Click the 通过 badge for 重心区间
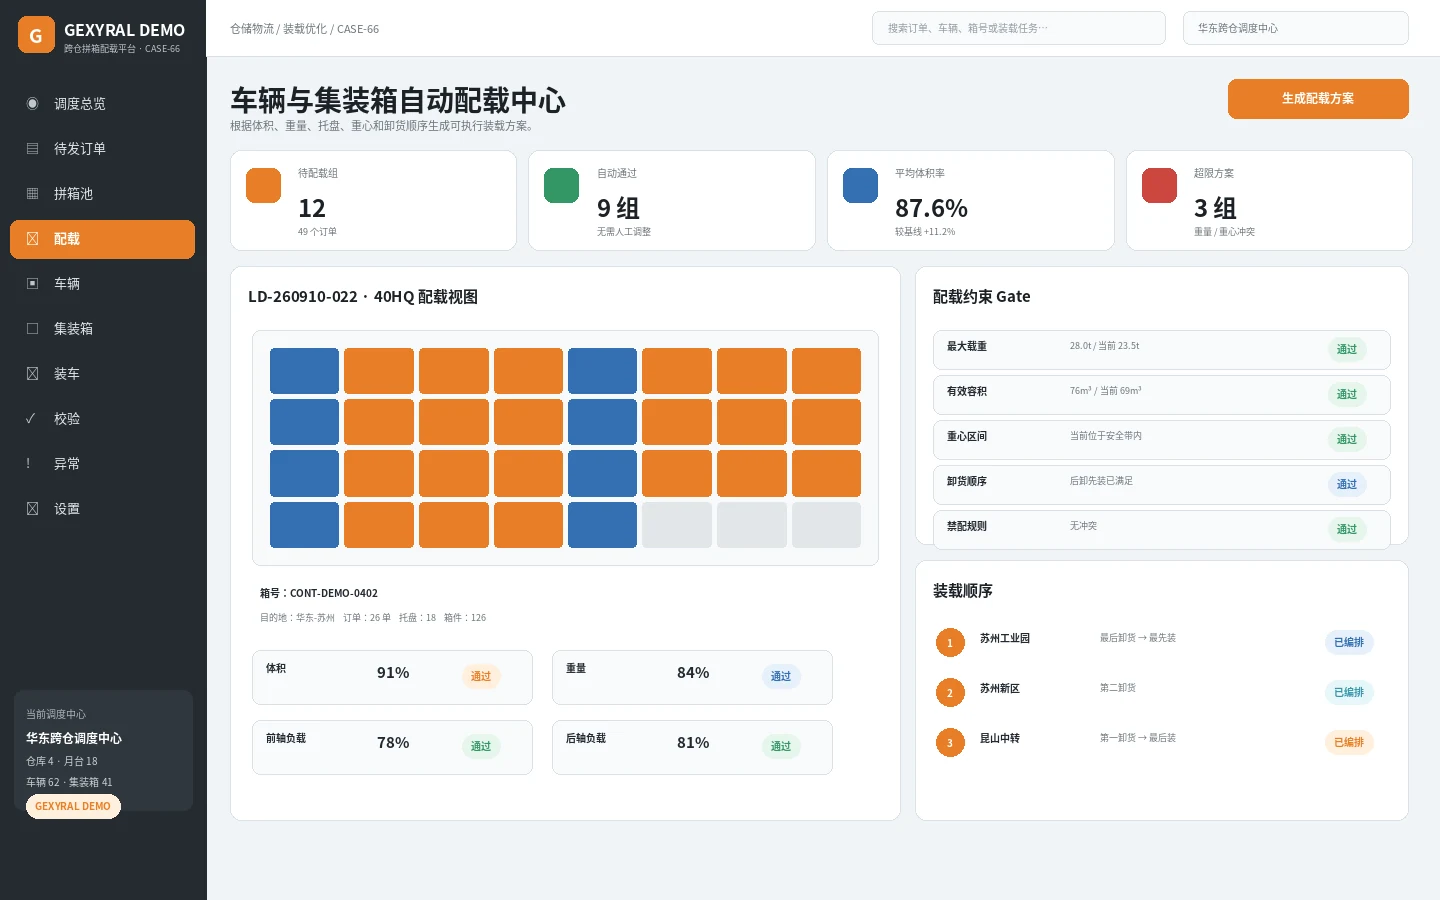The image size is (1440, 900). click(x=1347, y=439)
